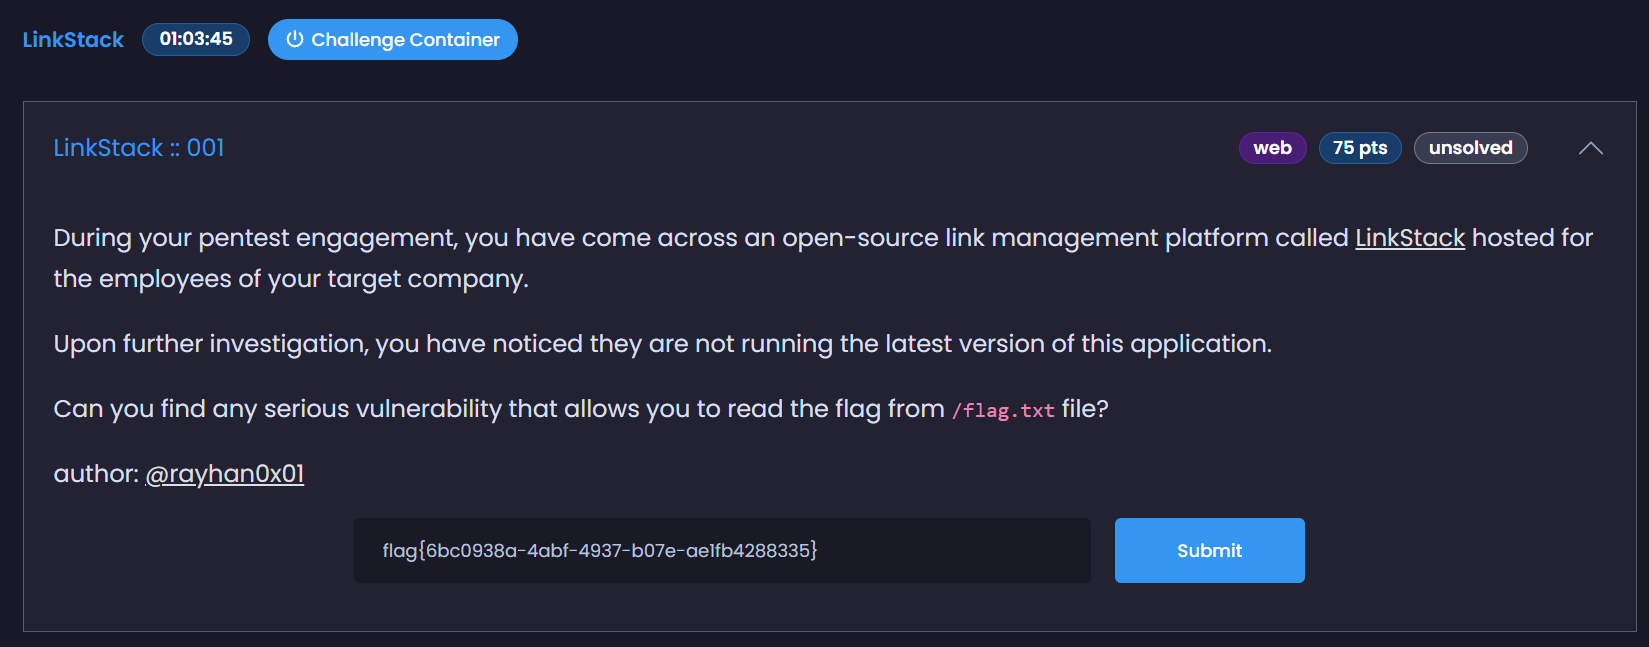This screenshot has width=1649, height=647.
Task: Focus the flag input field
Action: coord(722,550)
